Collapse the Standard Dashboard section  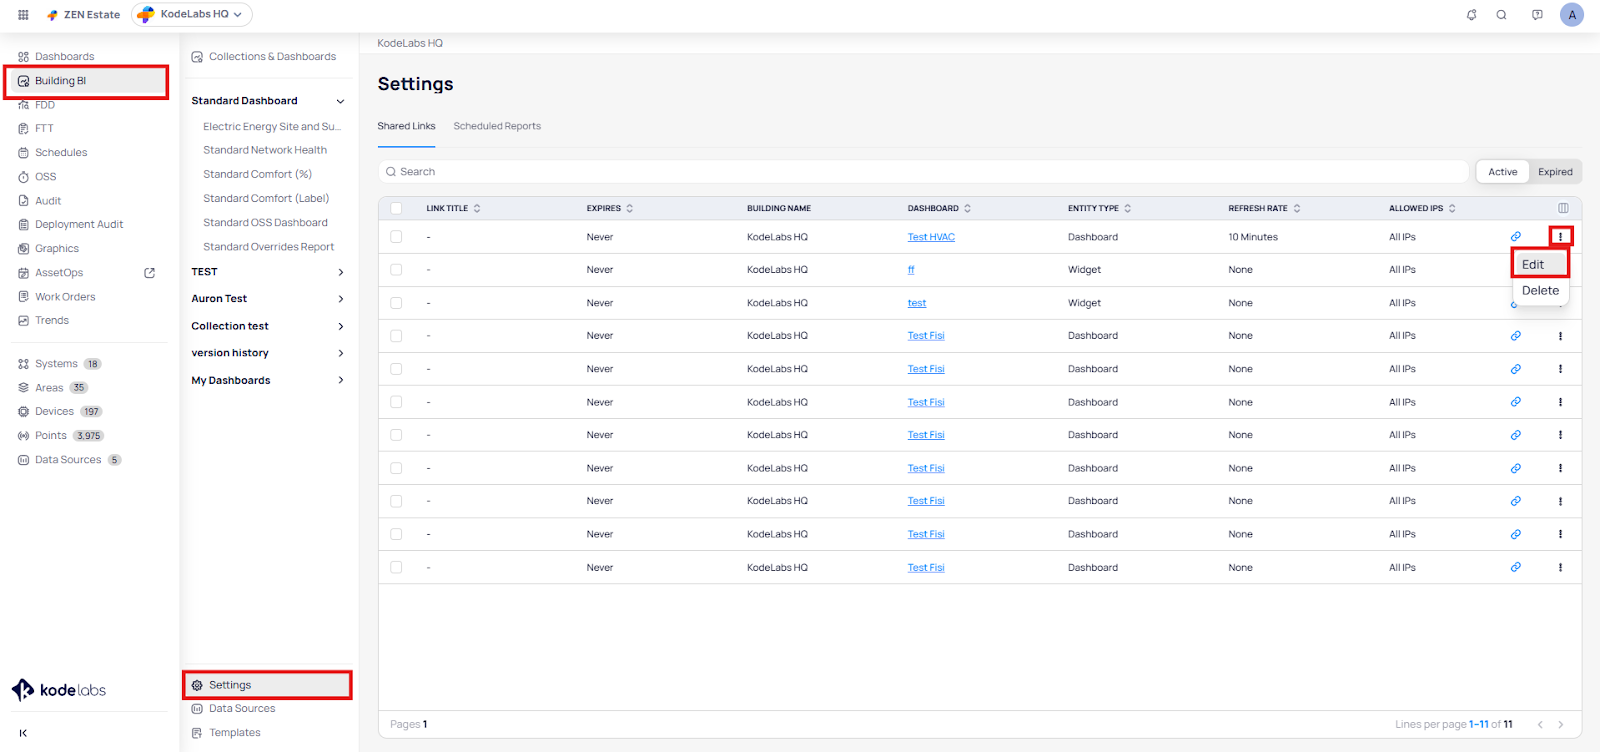coord(340,101)
